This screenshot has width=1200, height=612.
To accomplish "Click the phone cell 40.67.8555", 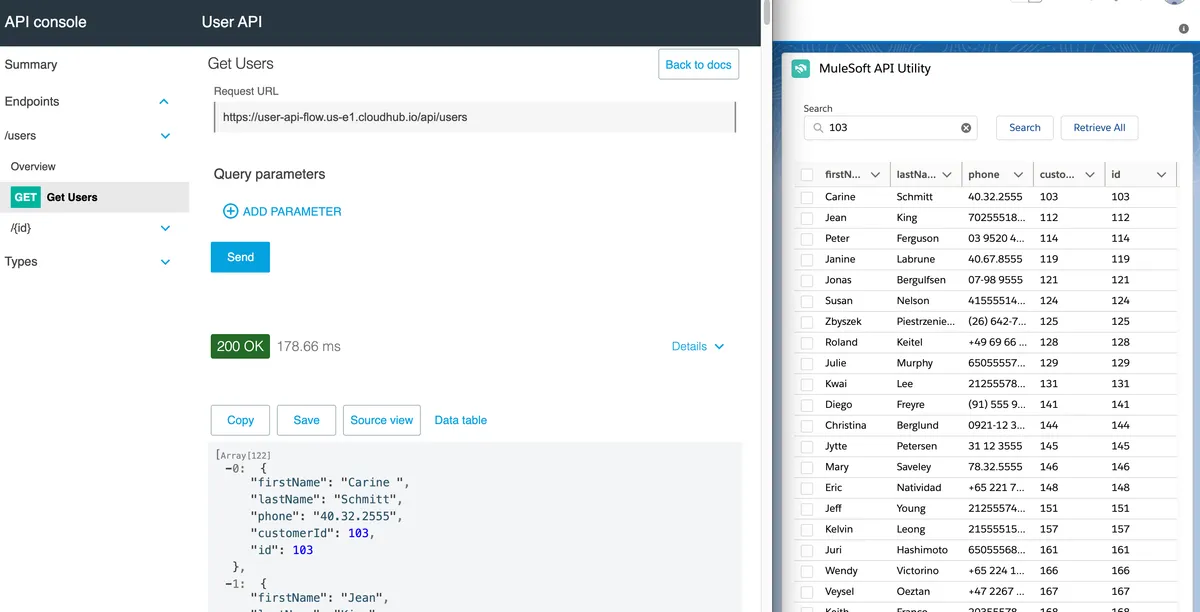I will click(x=995, y=259).
